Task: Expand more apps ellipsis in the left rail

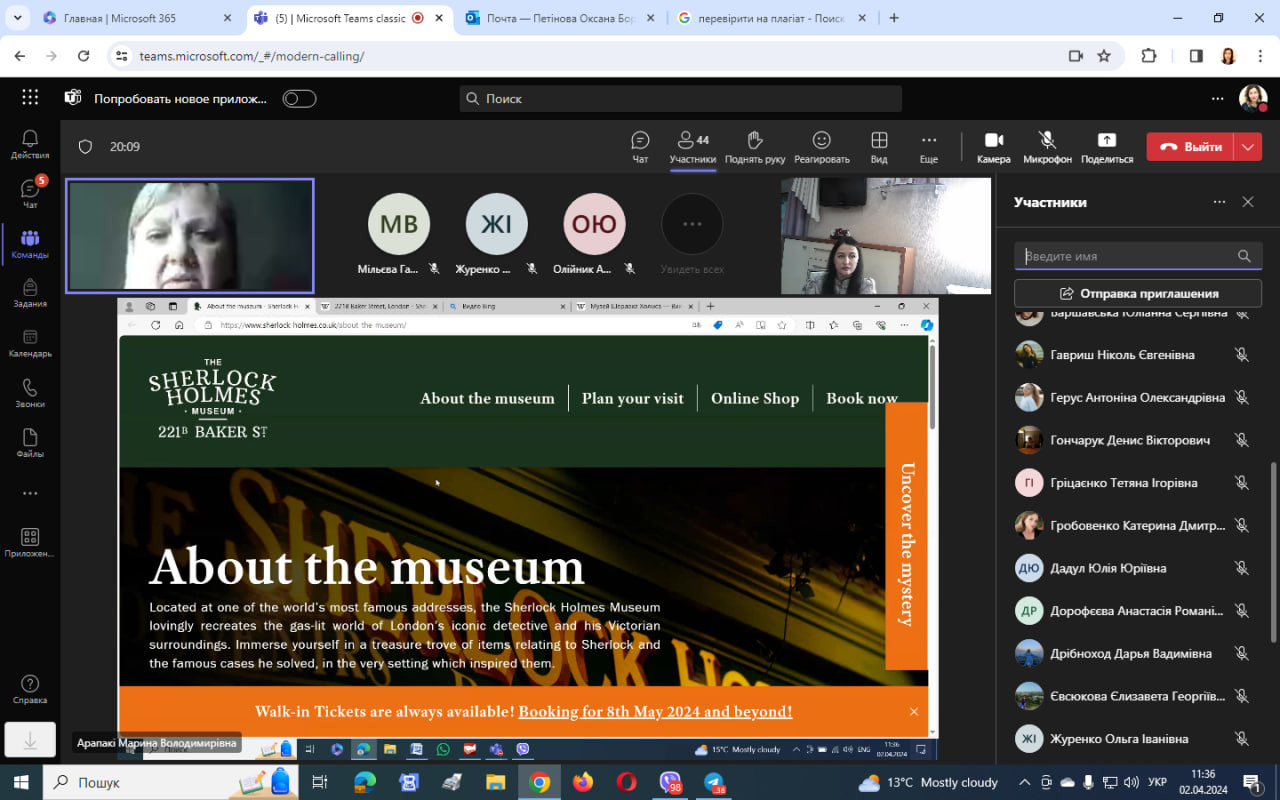Action: click(30, 493)
